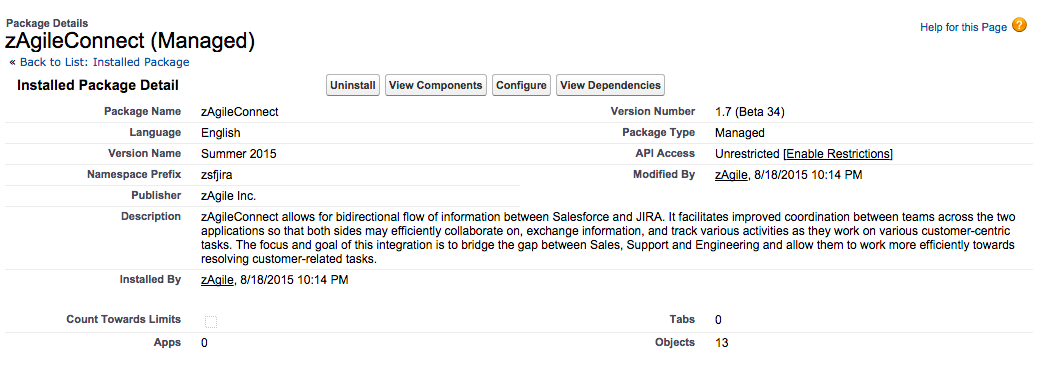Click the Installed Package Detail heading
The image size is (1038, 367).
(x=98, y=85)
